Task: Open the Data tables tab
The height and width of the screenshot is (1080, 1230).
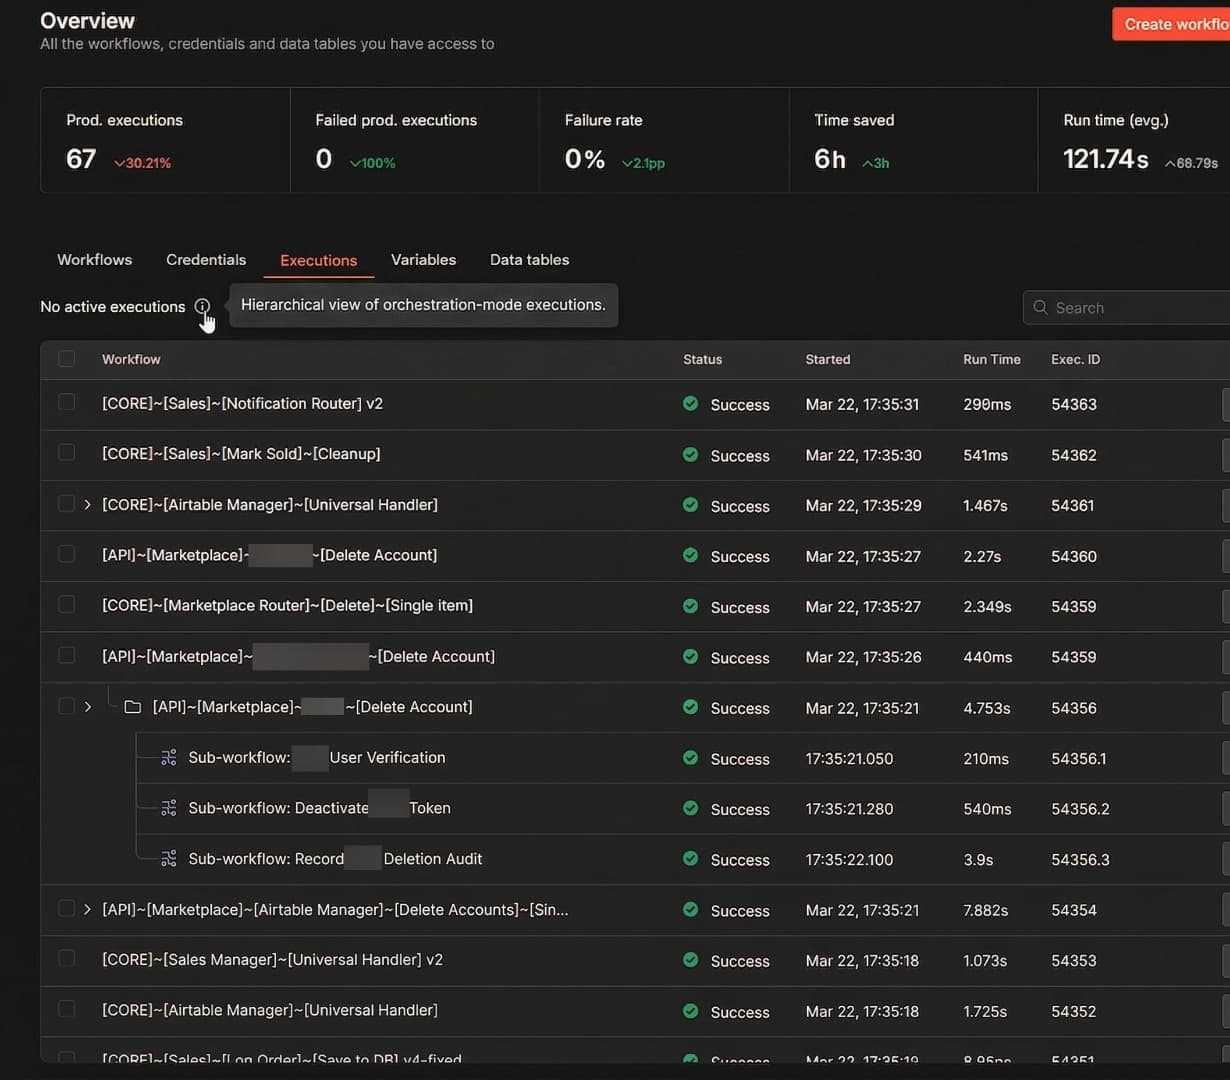Action: tap(529, 260)
